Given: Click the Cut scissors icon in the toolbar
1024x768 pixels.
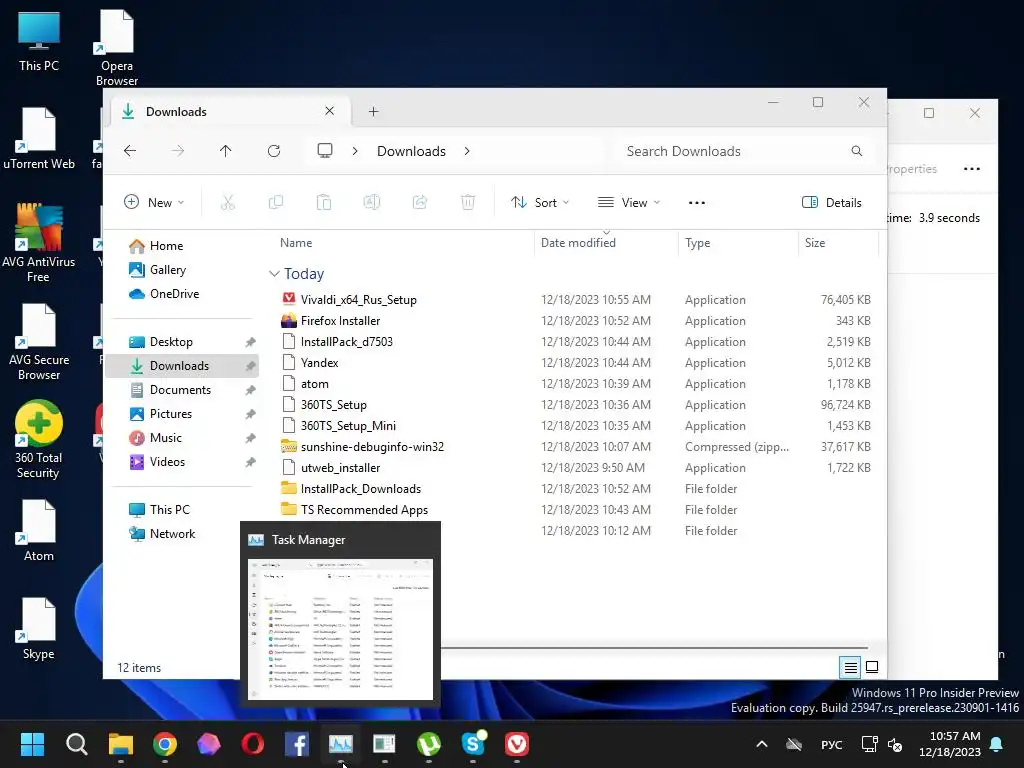Looking at the screenshot, I should (x=227, y=202).
